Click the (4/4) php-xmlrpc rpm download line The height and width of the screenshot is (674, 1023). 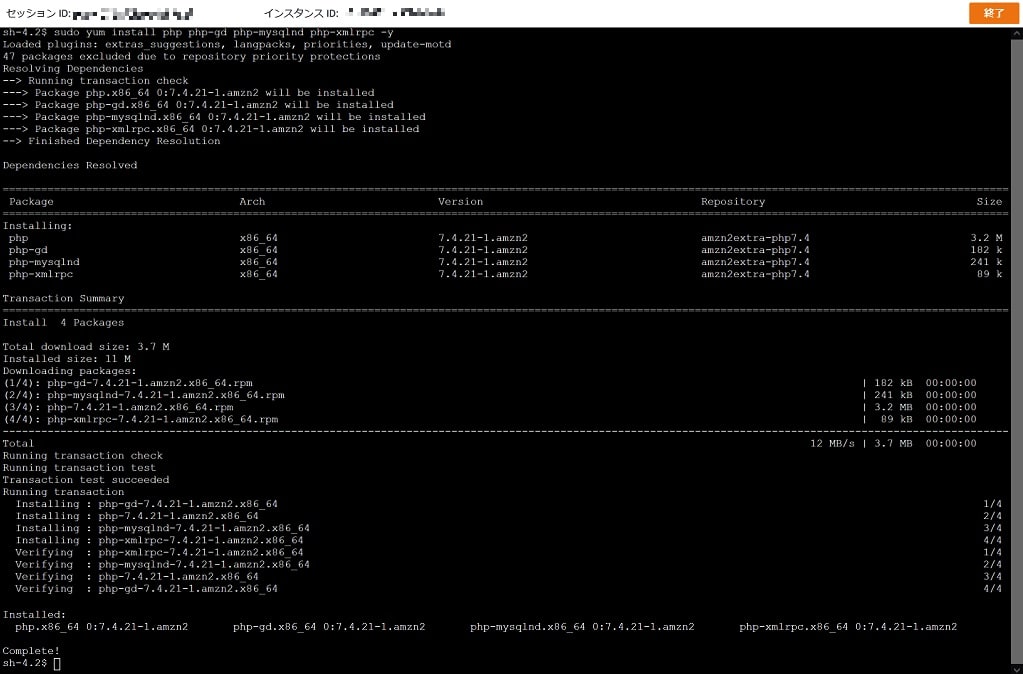coord(489,419)
